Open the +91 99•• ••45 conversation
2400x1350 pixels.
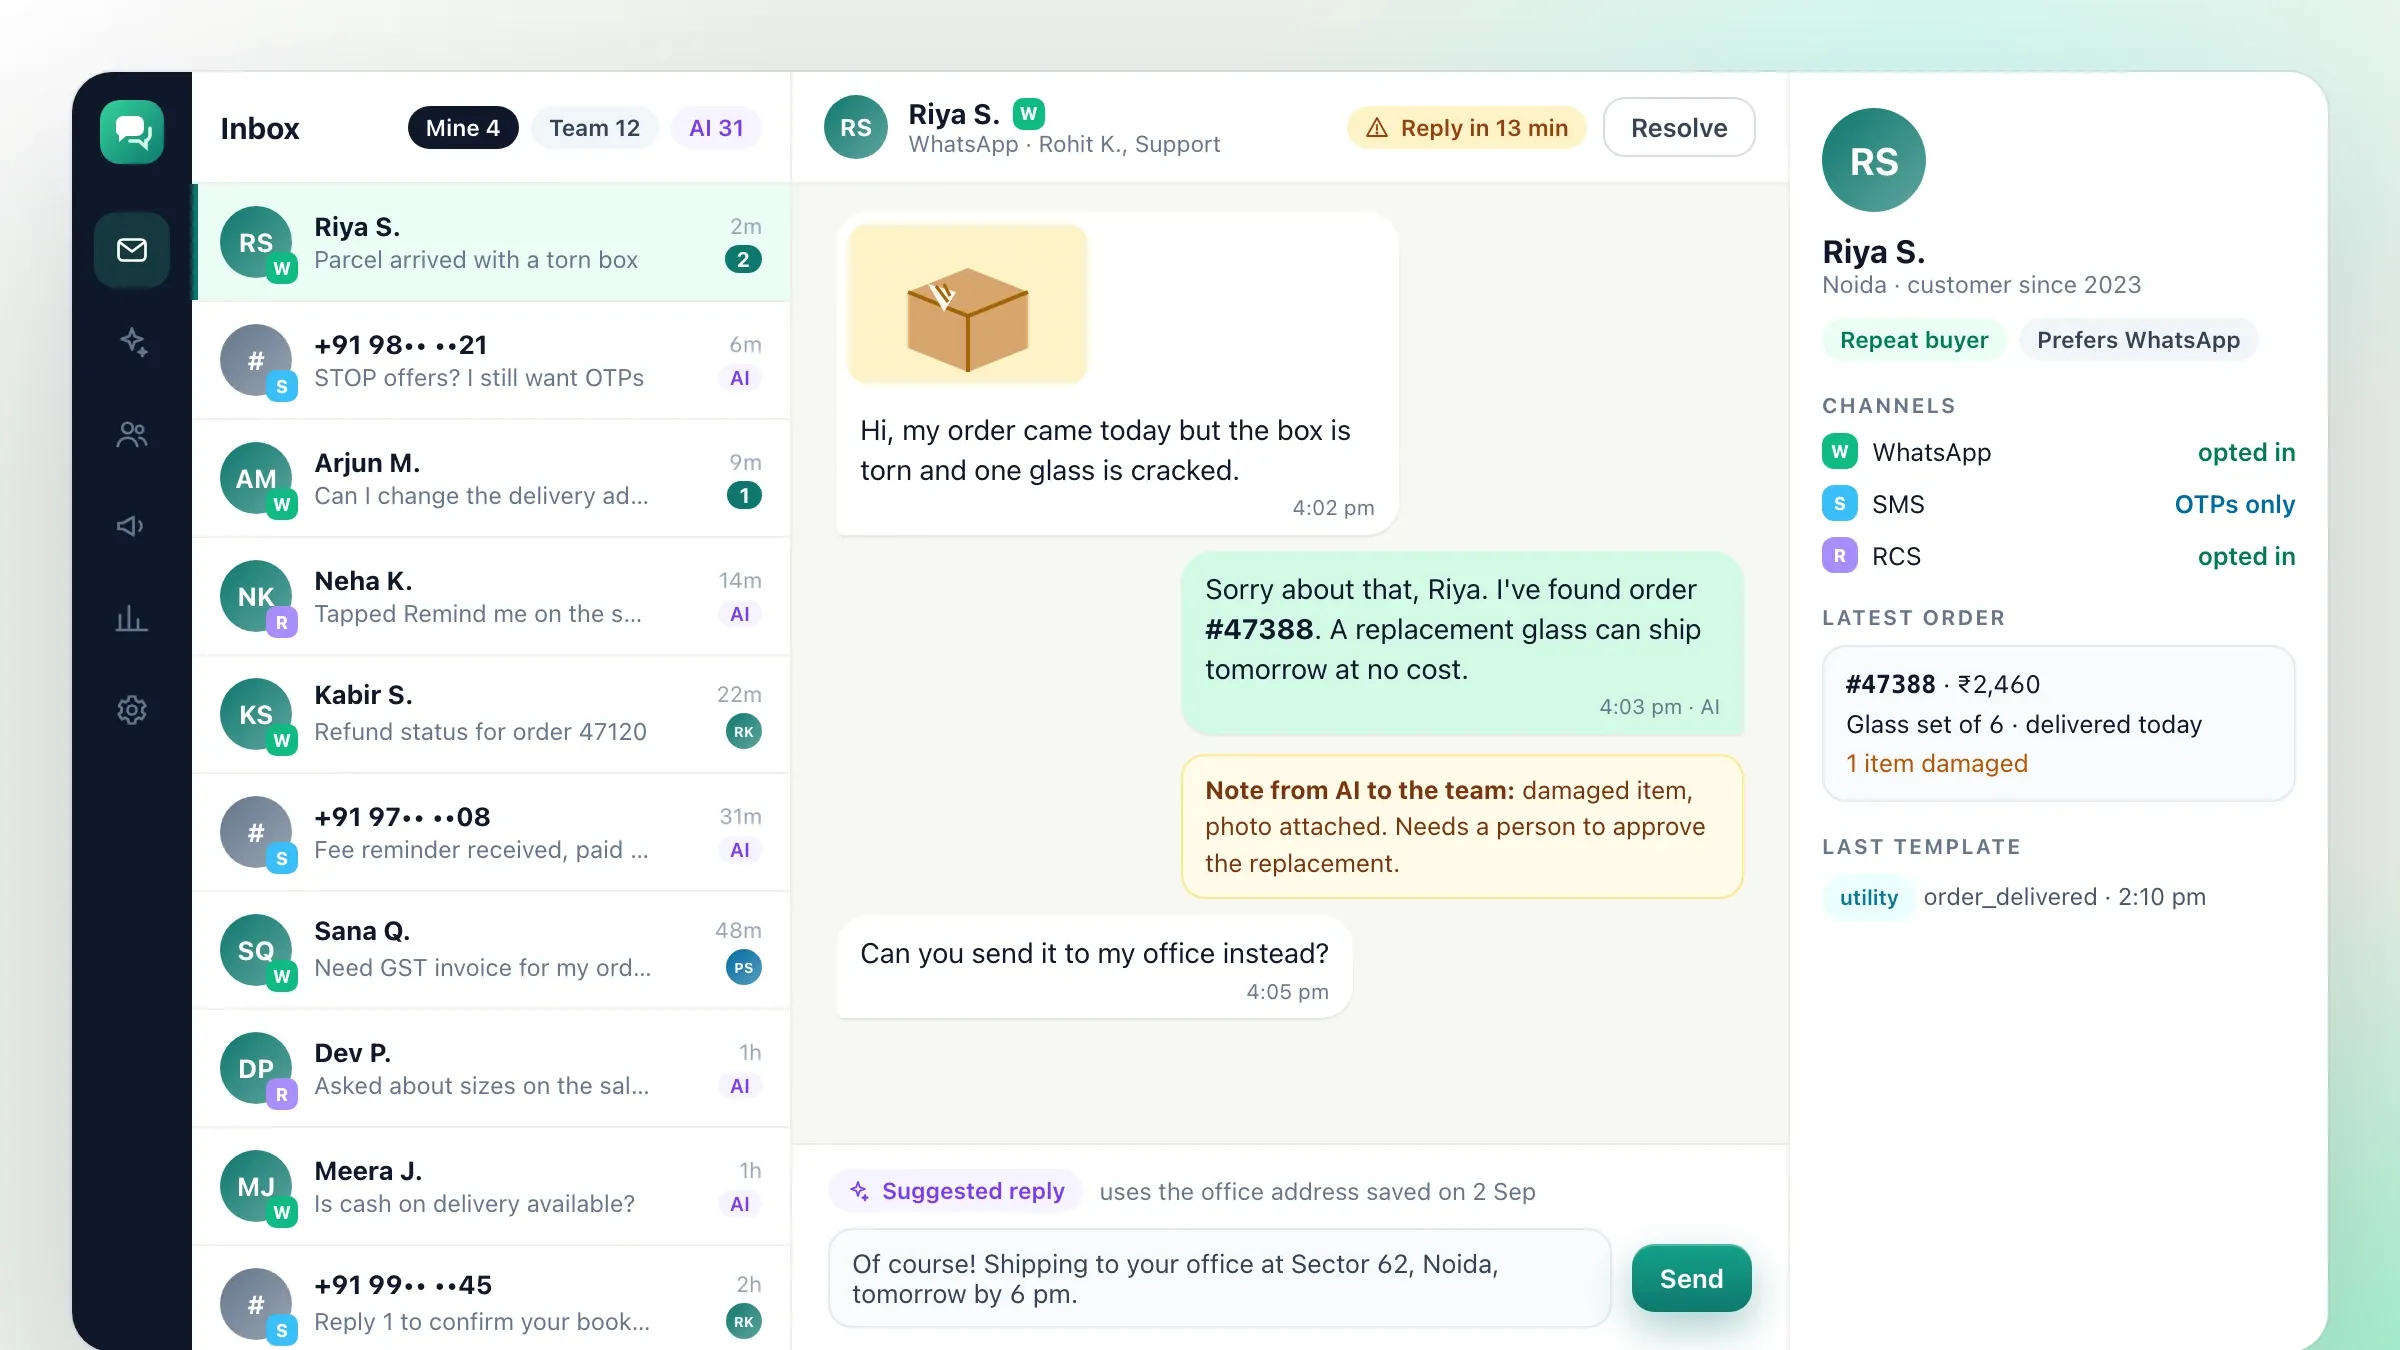(x=491, y=1298)
